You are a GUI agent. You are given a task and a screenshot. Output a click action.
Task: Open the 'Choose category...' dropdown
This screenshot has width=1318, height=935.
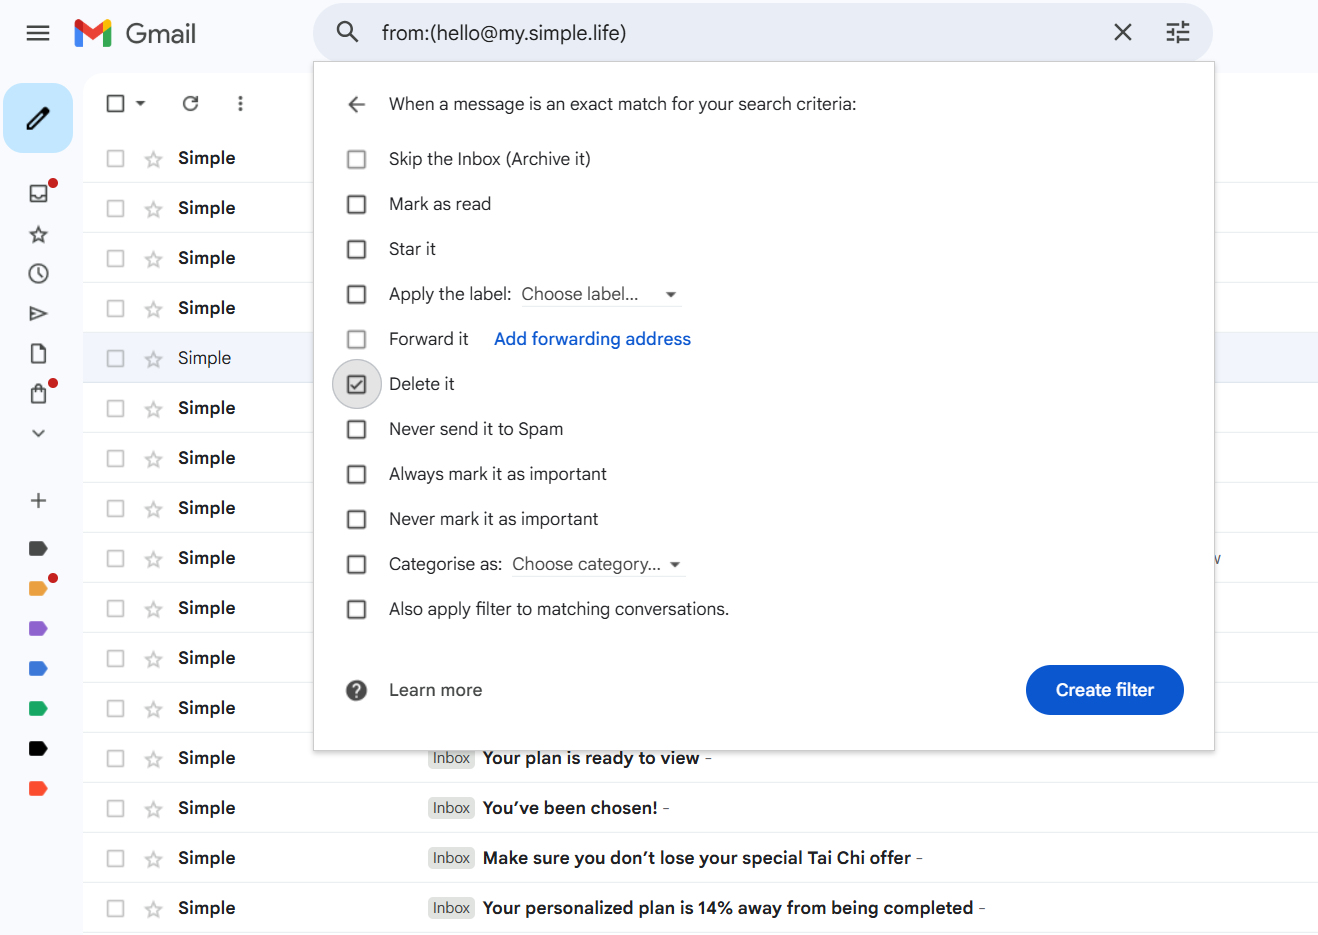(597, 564)
